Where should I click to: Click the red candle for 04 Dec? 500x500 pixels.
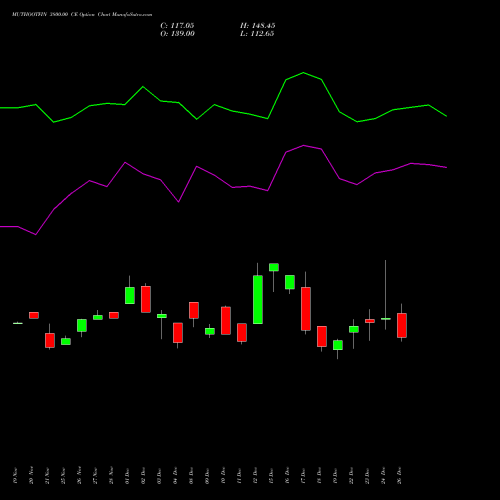[x=178, y=333]
